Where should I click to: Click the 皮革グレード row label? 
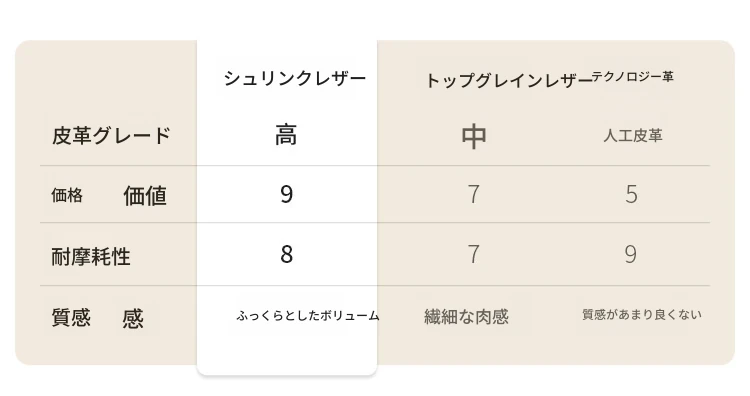click(111, 136)
